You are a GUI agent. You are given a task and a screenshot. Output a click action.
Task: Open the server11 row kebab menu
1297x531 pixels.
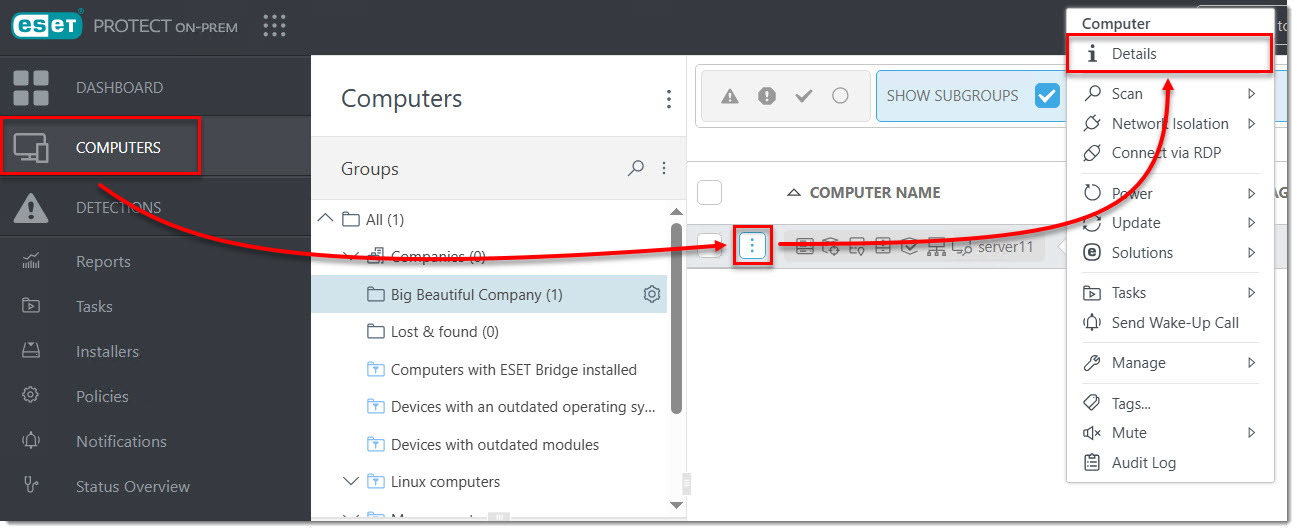click(752, 246)
